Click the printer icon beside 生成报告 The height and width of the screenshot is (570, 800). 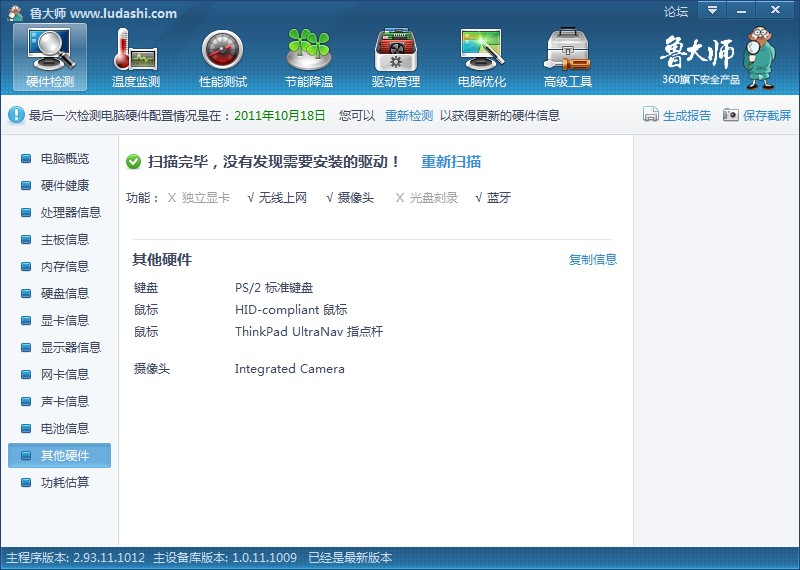click(x=651, y=114)
